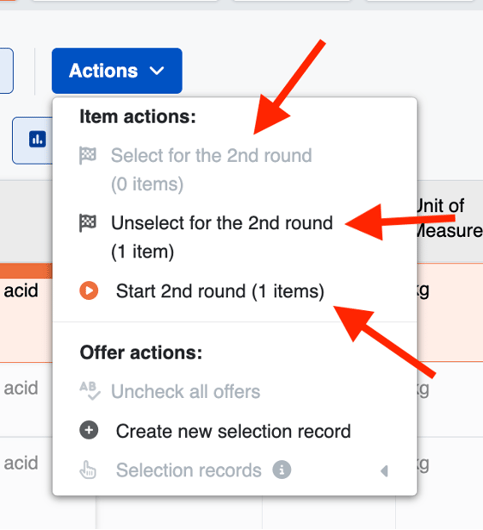Click the info icon beside Selection records
This screenshot has width=483, height=530.
tap(282, 469)
